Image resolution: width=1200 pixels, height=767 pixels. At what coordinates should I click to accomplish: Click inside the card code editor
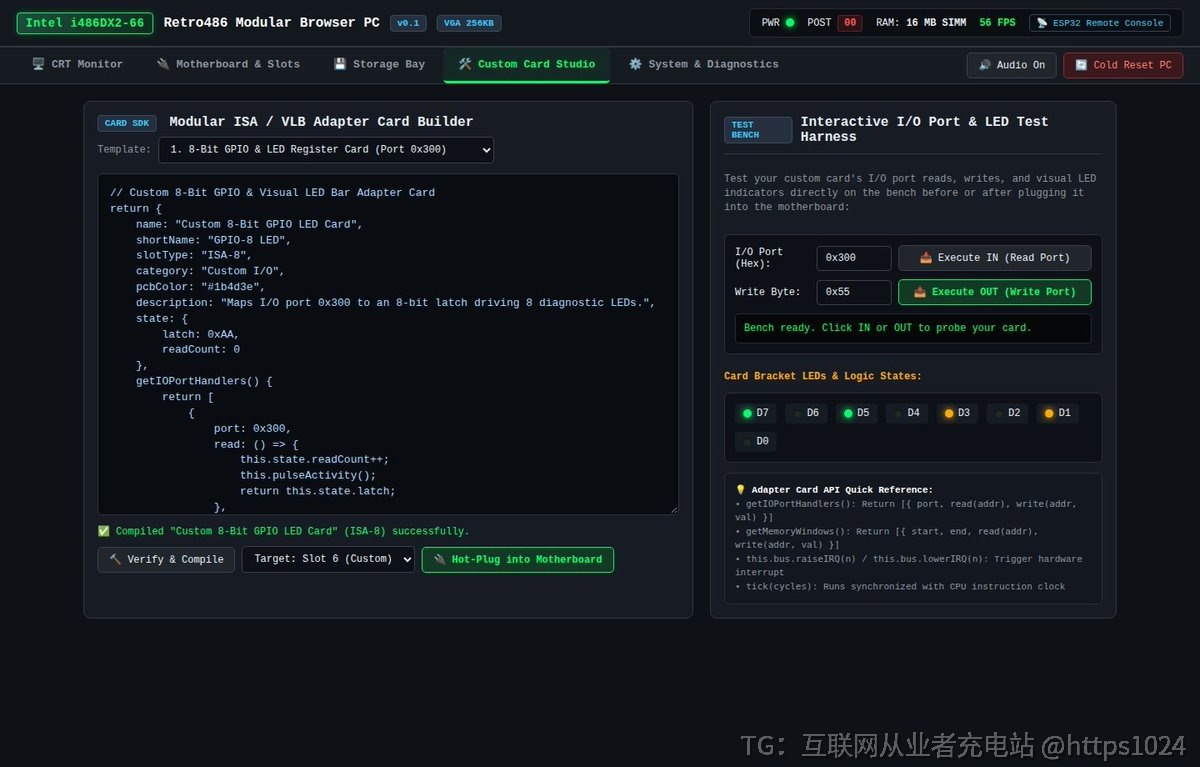tap(388, 344)
